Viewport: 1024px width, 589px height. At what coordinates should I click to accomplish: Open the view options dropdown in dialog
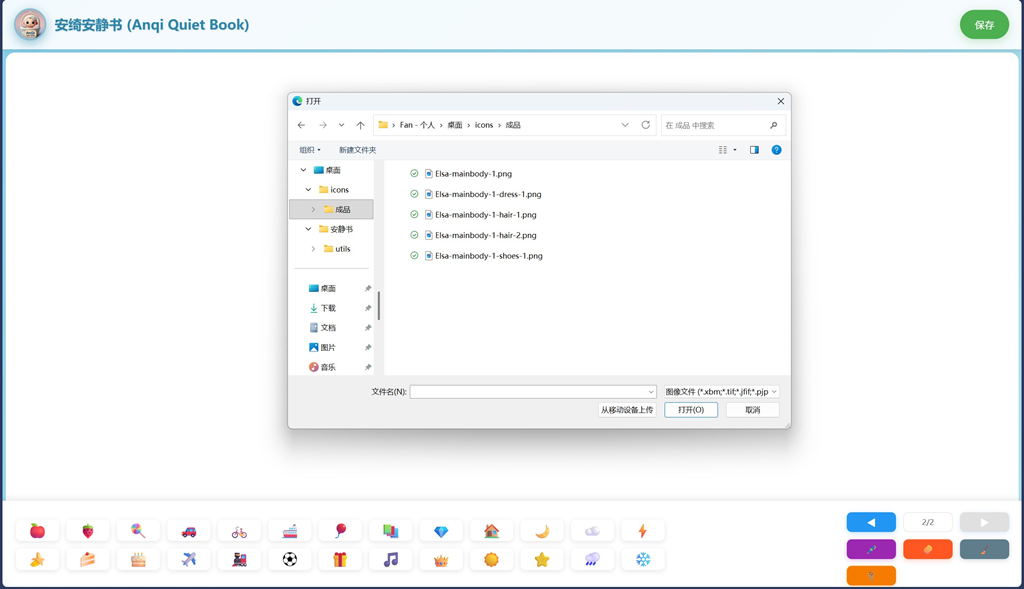click(x=735, y=150)
